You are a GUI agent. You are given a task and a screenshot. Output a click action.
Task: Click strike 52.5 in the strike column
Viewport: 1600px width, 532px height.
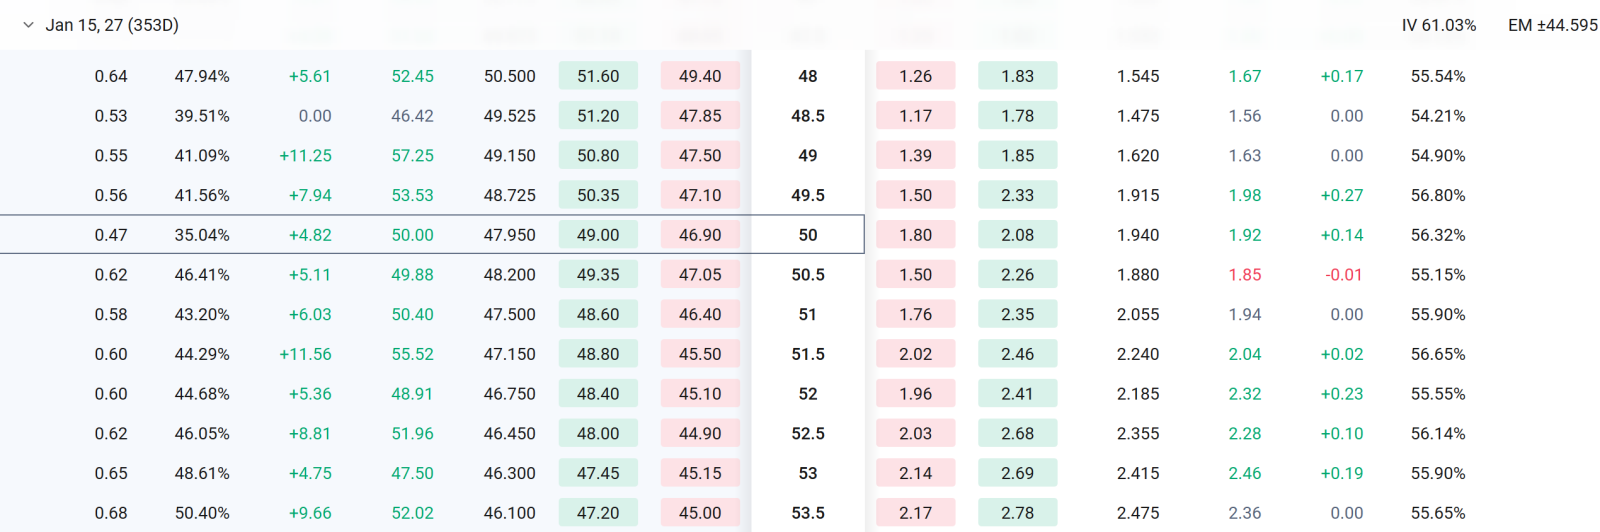808,434
